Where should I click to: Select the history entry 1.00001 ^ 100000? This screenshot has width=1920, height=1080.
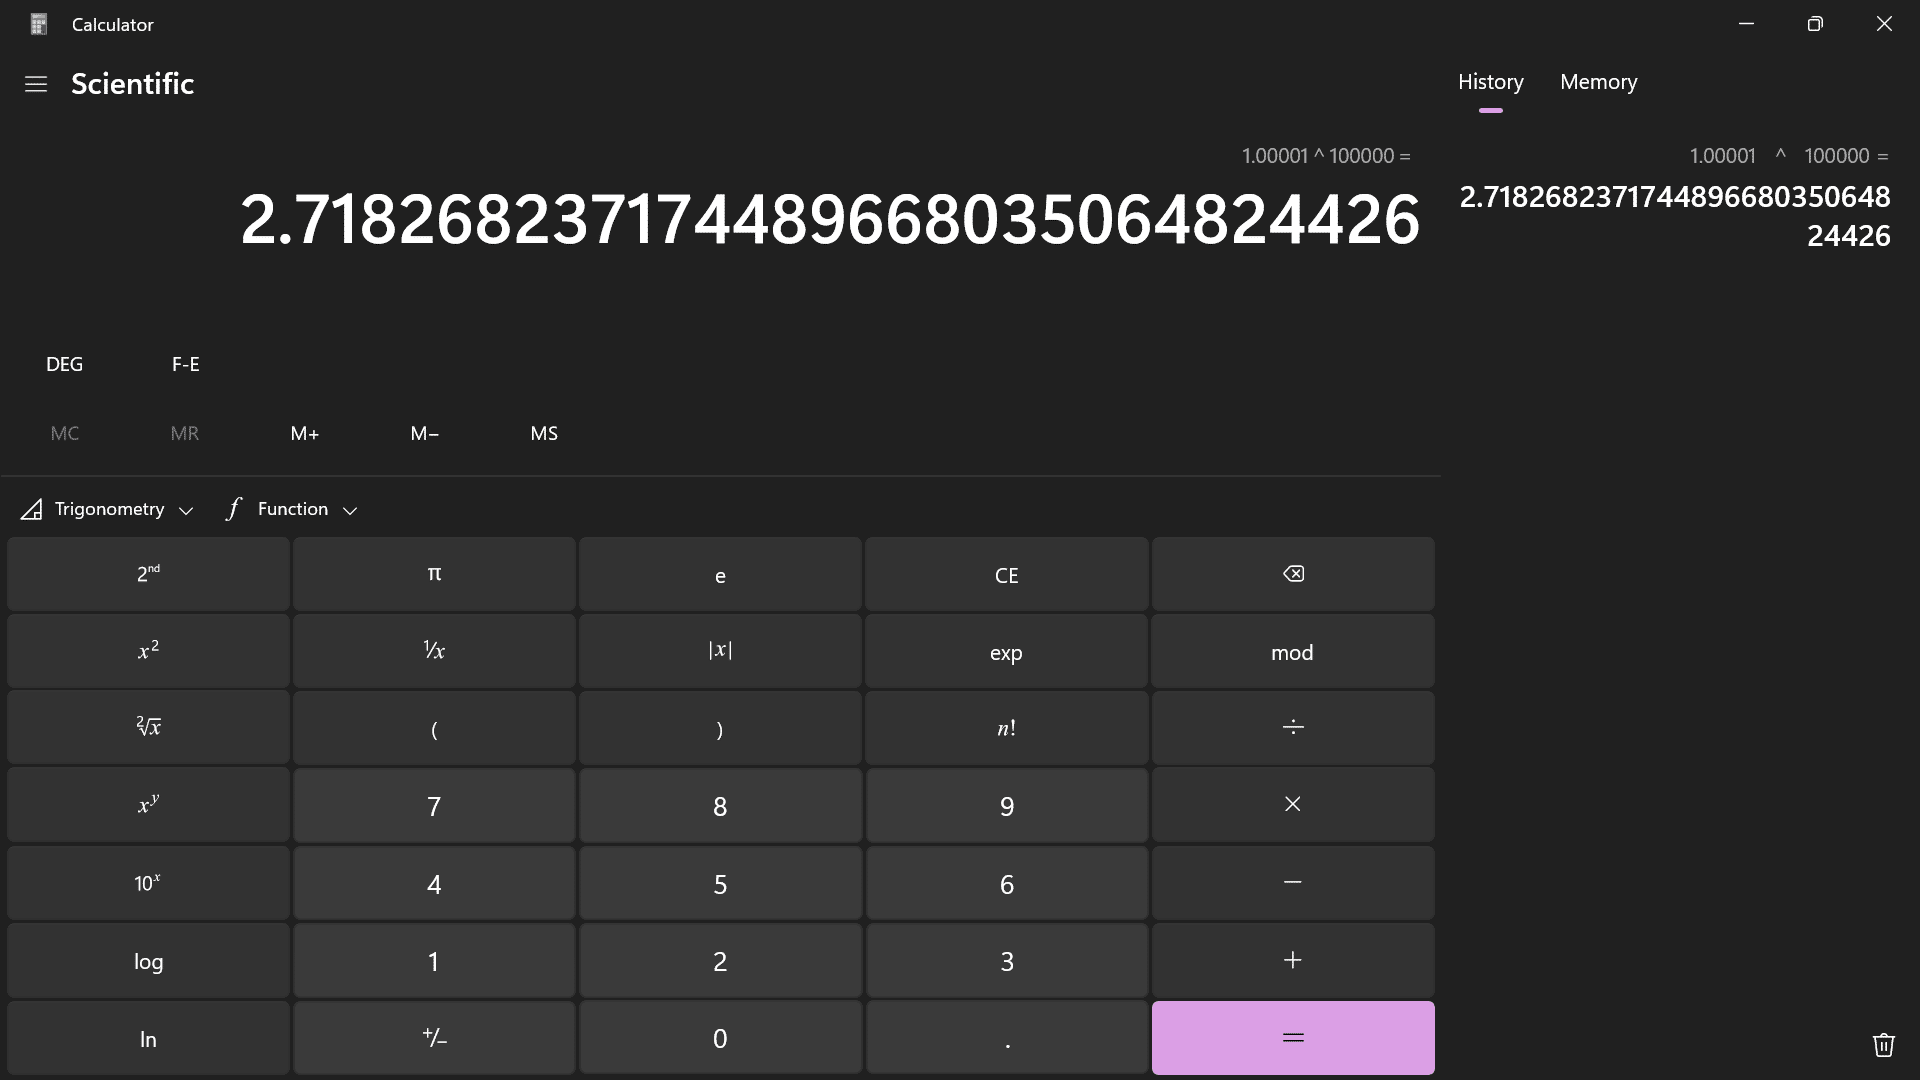point(1675,197)
